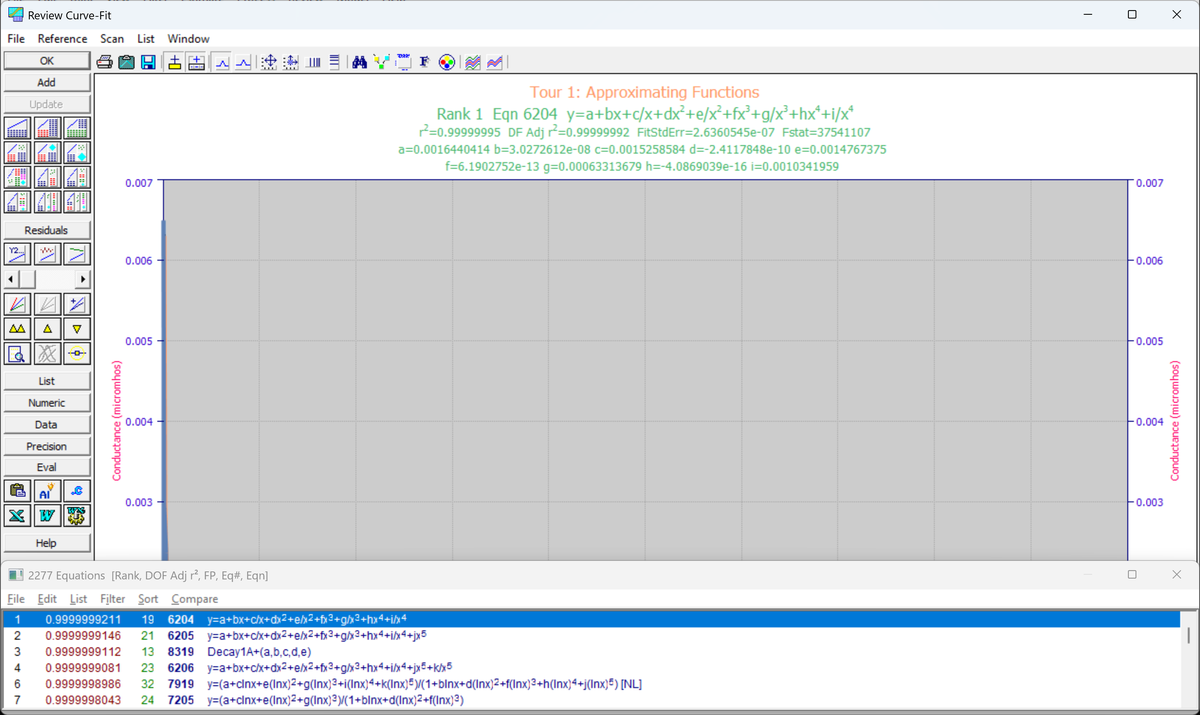Click the single upward yellow triangle icon

[47, 328]
